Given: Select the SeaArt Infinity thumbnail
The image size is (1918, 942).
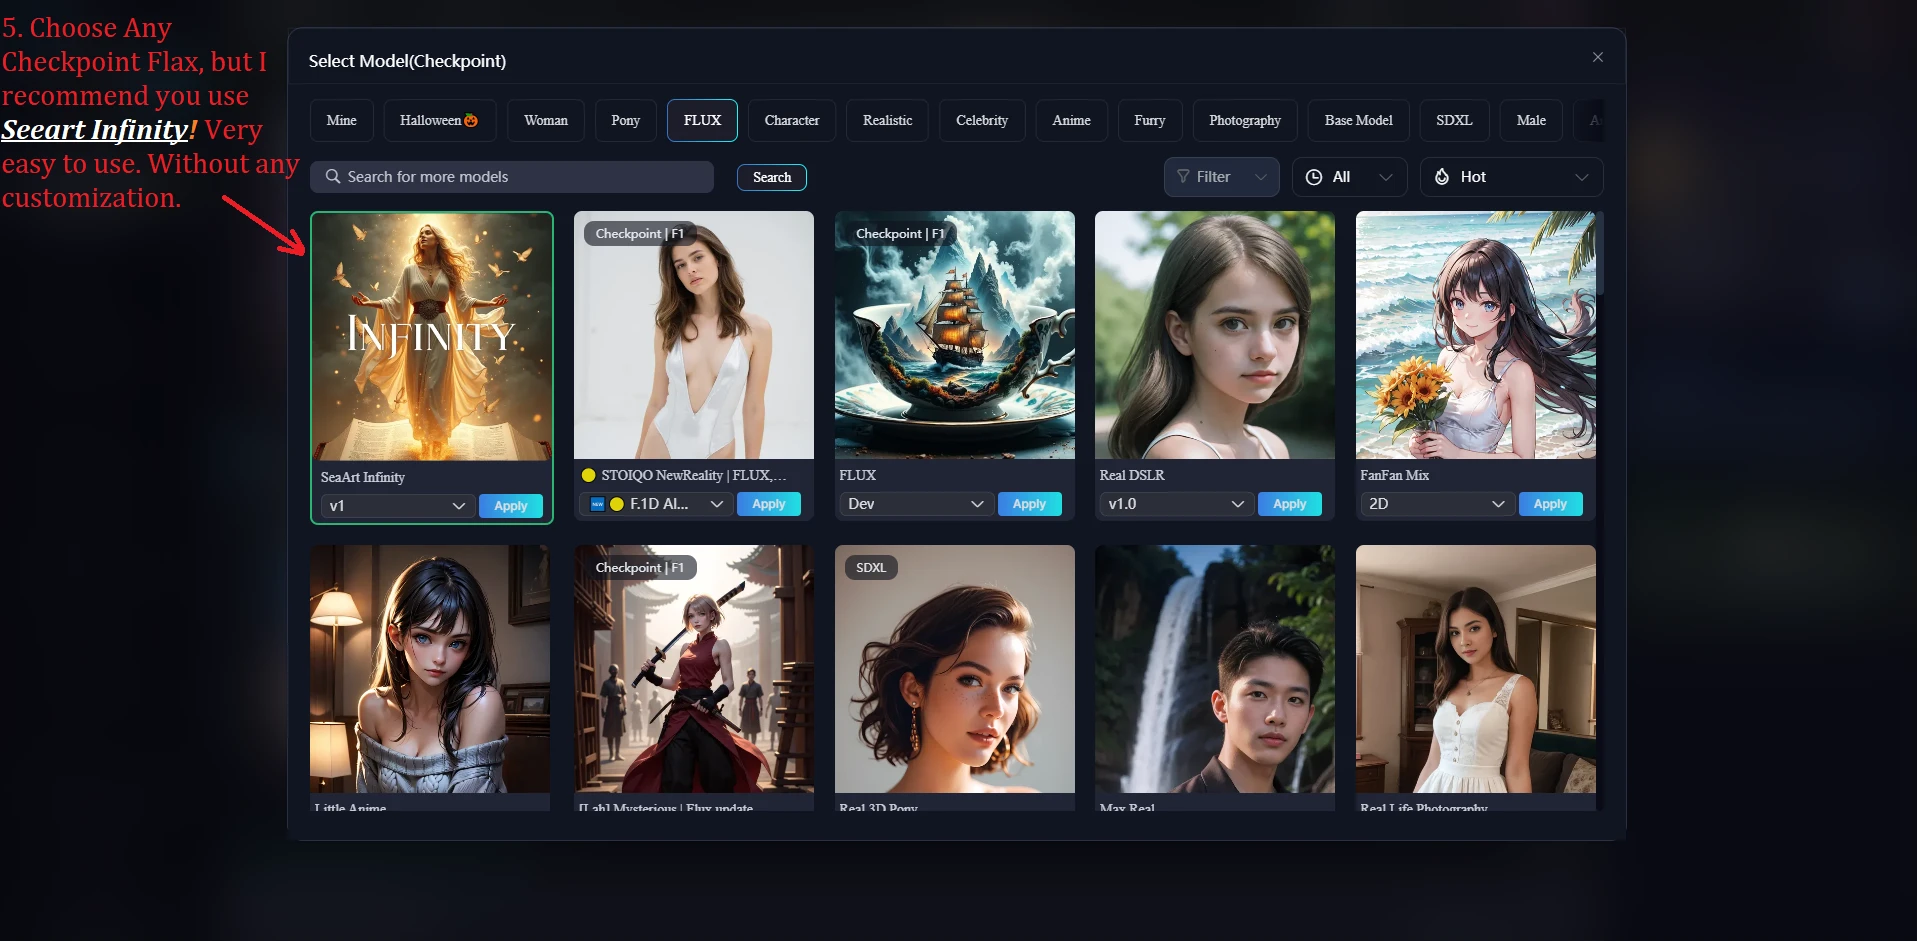Looking at the screenshot, I should 431,337.
